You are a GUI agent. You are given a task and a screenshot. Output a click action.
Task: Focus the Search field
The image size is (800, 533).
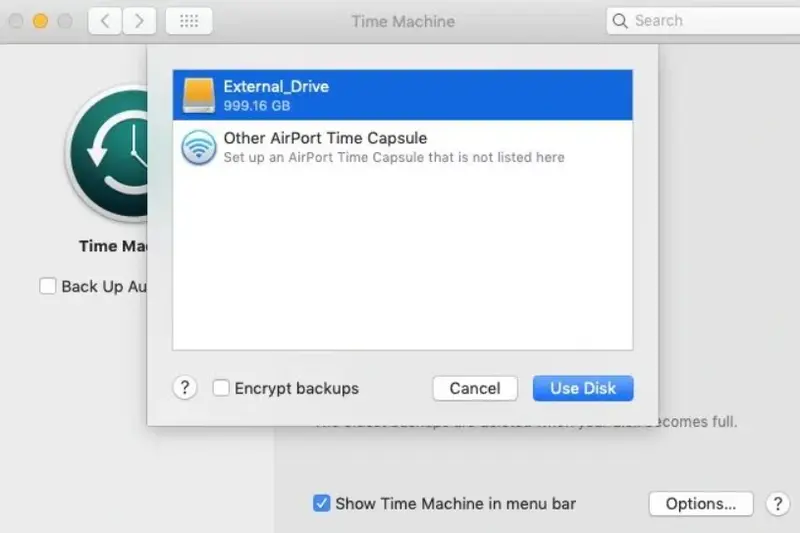[x=703, y=21]
